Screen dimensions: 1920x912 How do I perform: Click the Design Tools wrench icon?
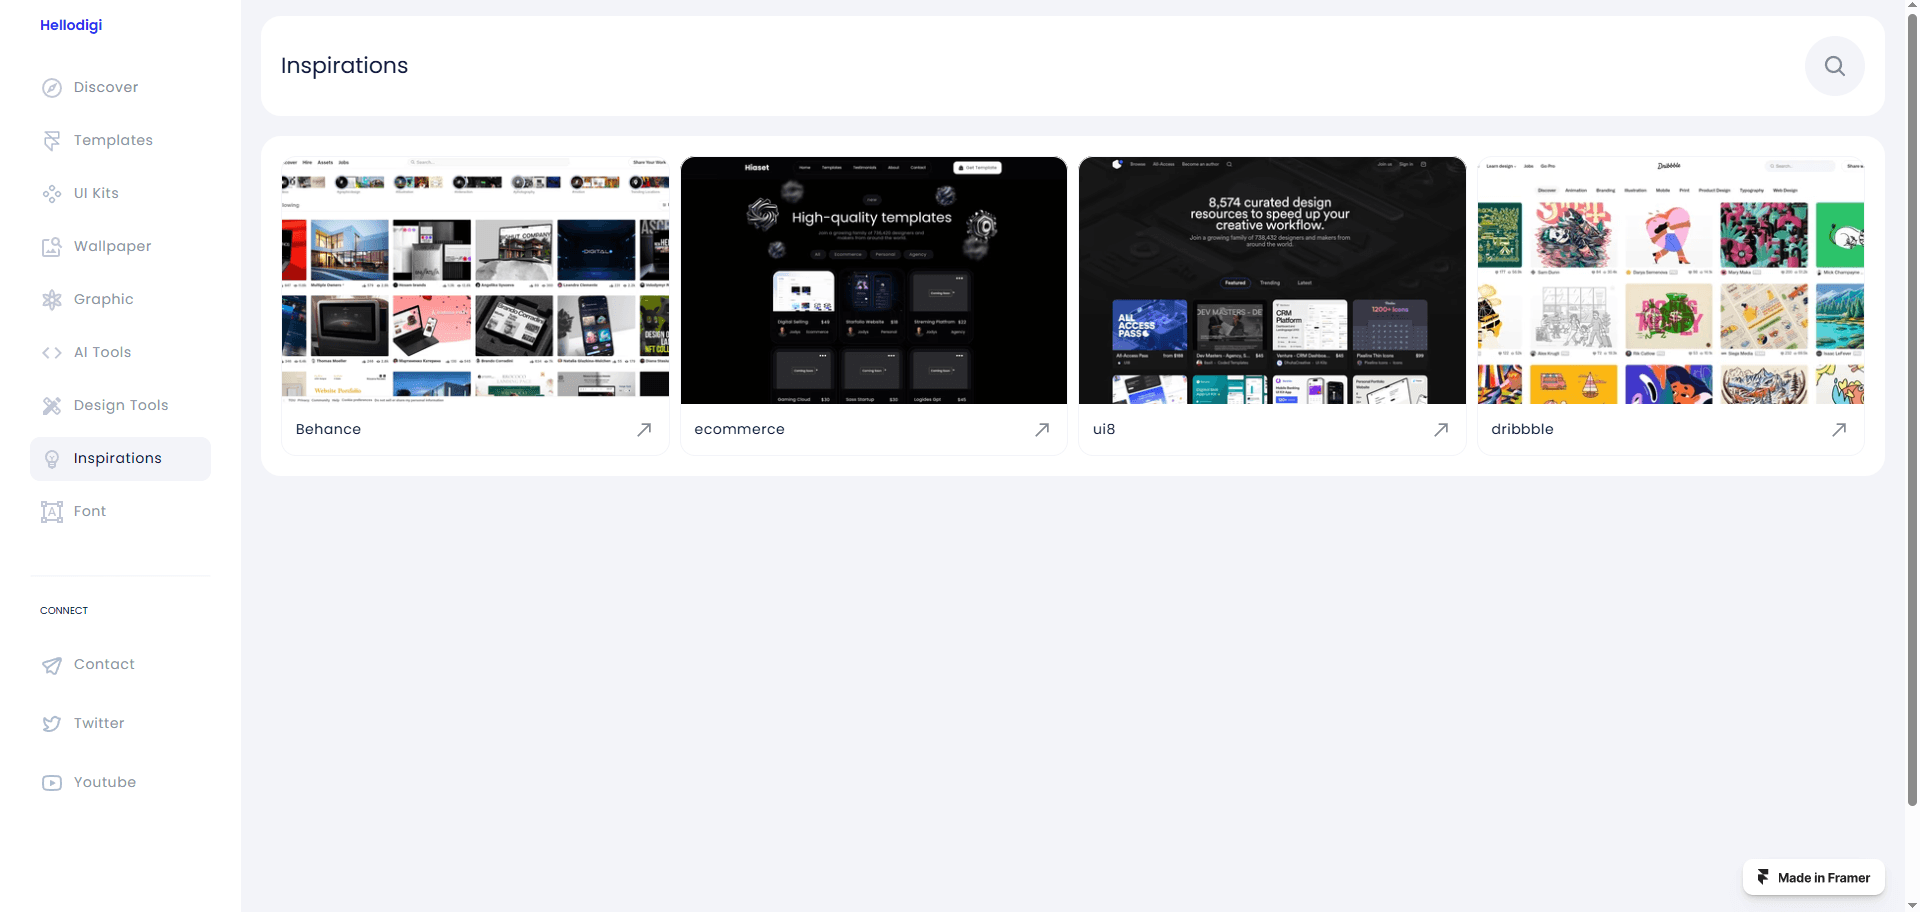pos(52,406)
